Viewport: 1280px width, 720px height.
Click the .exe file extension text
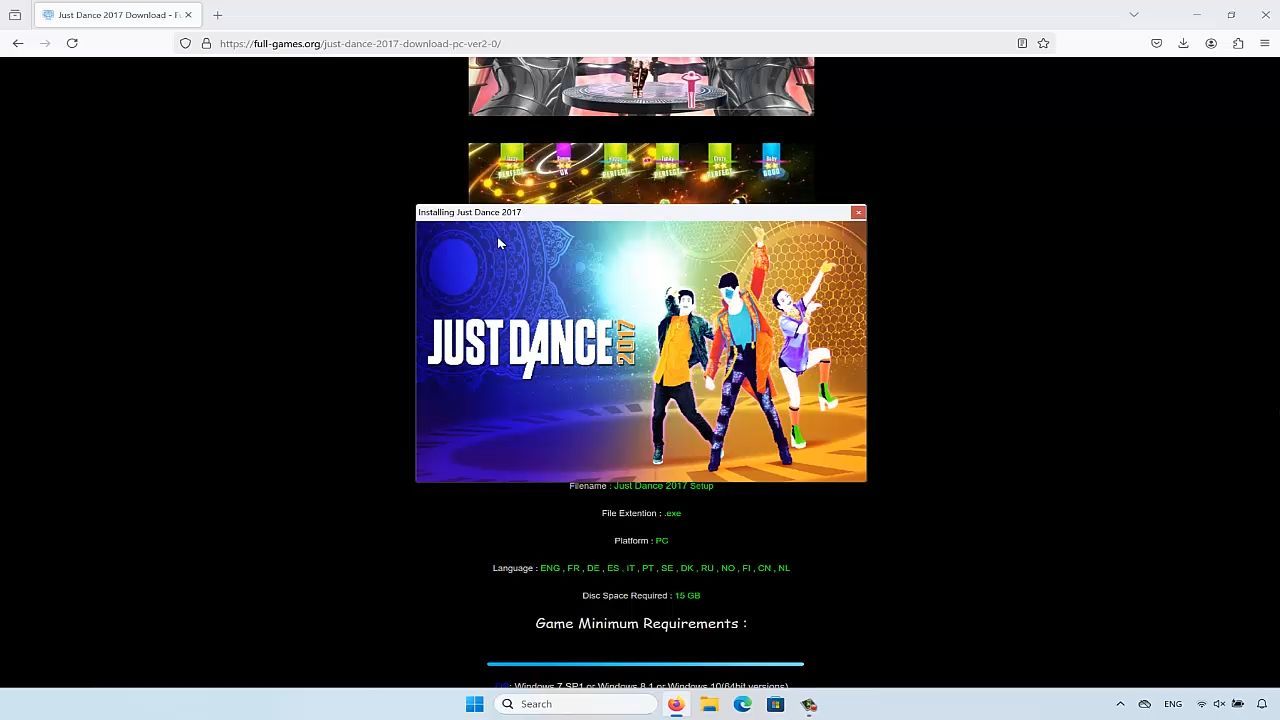click(x=673, y=513)
